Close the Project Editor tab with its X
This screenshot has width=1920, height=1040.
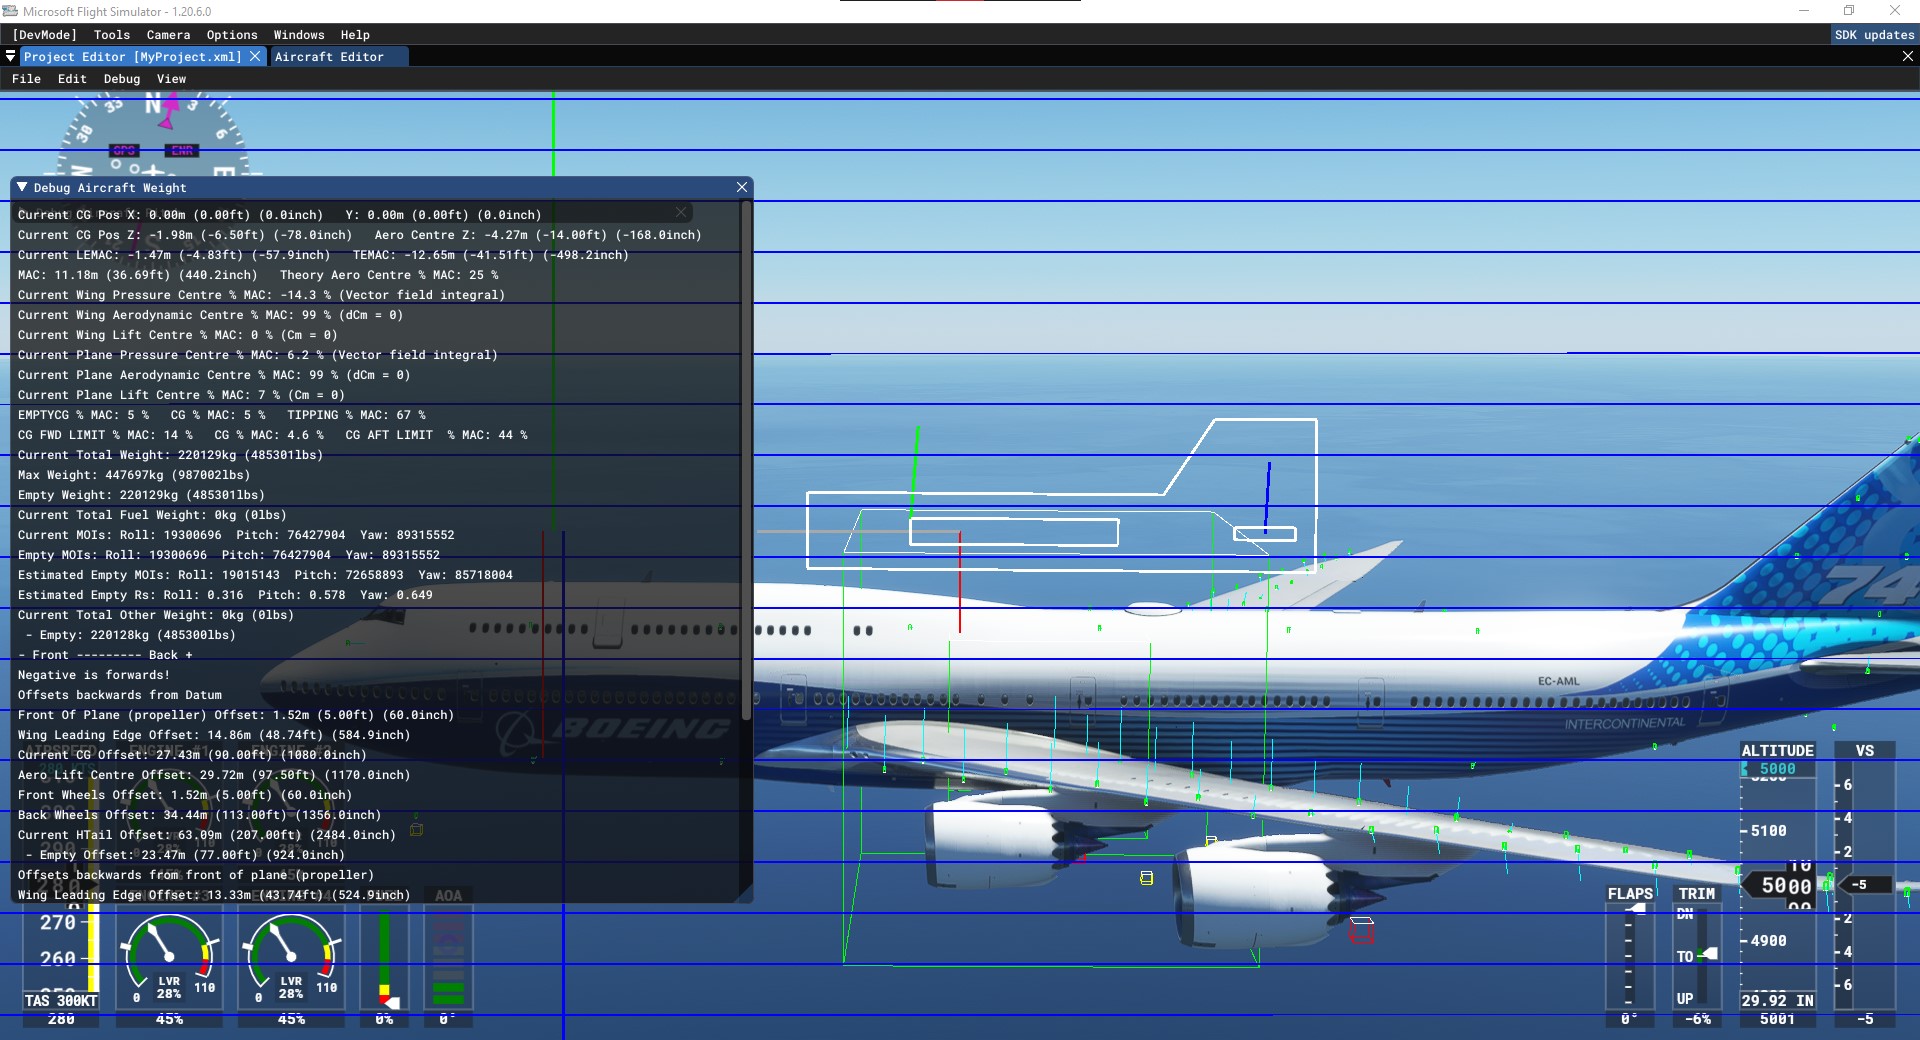tap(255, 57)
